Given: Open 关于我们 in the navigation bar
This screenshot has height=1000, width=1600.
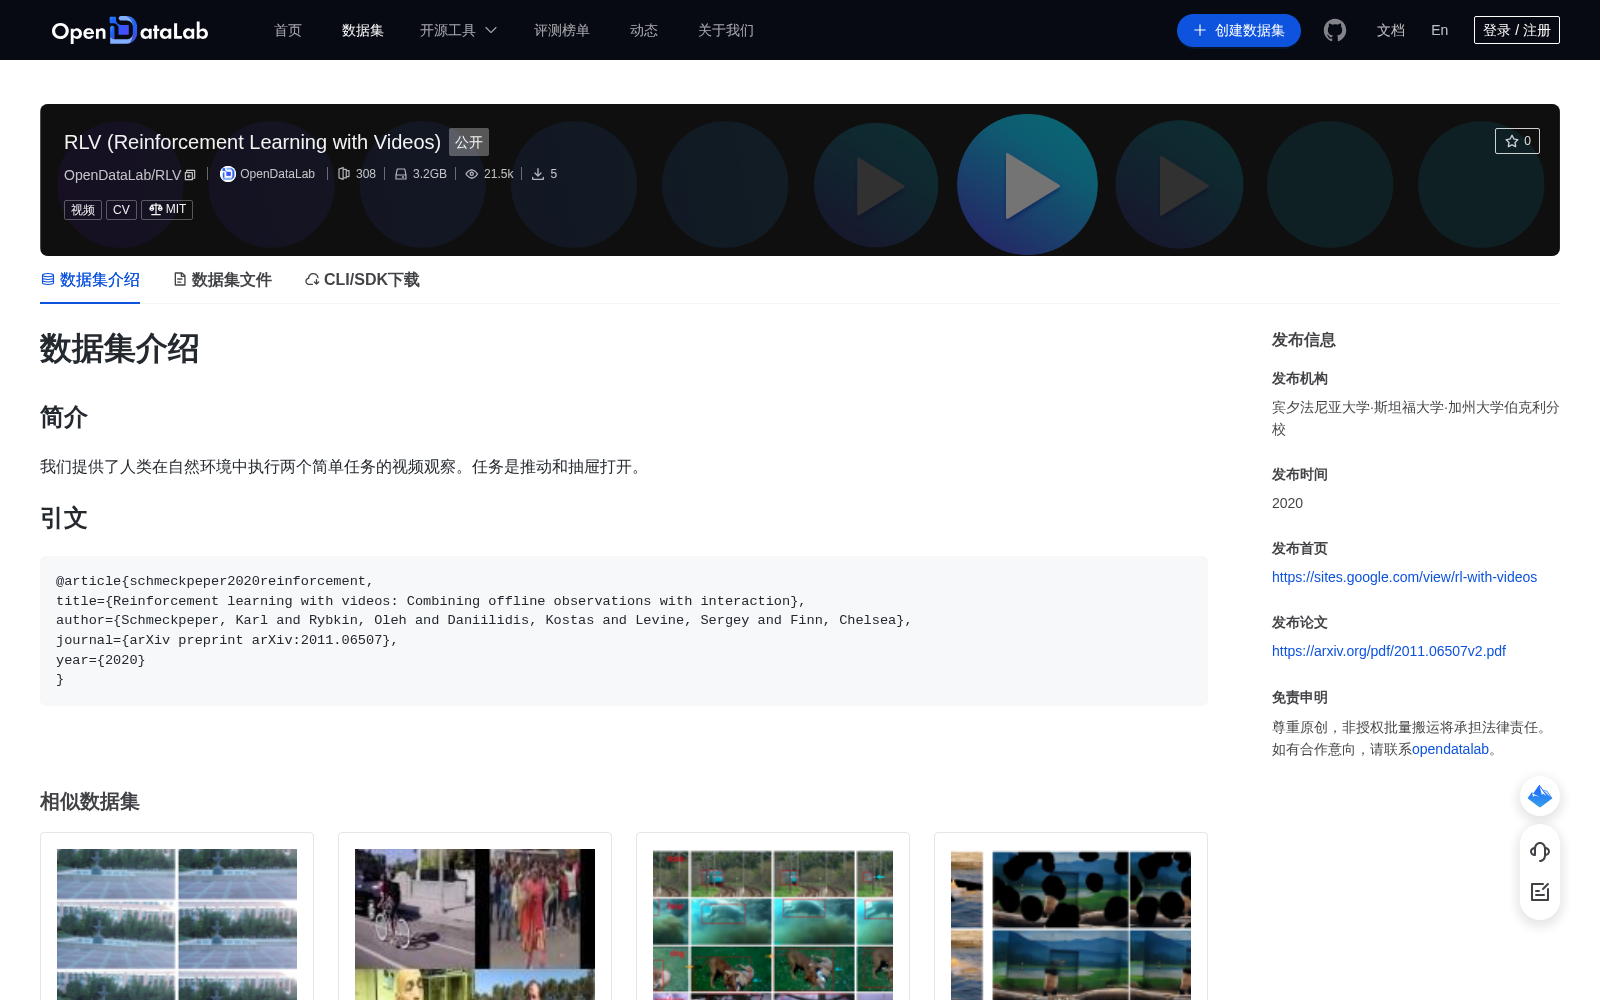Looking at the screenshot, I should tap(726, 30).
